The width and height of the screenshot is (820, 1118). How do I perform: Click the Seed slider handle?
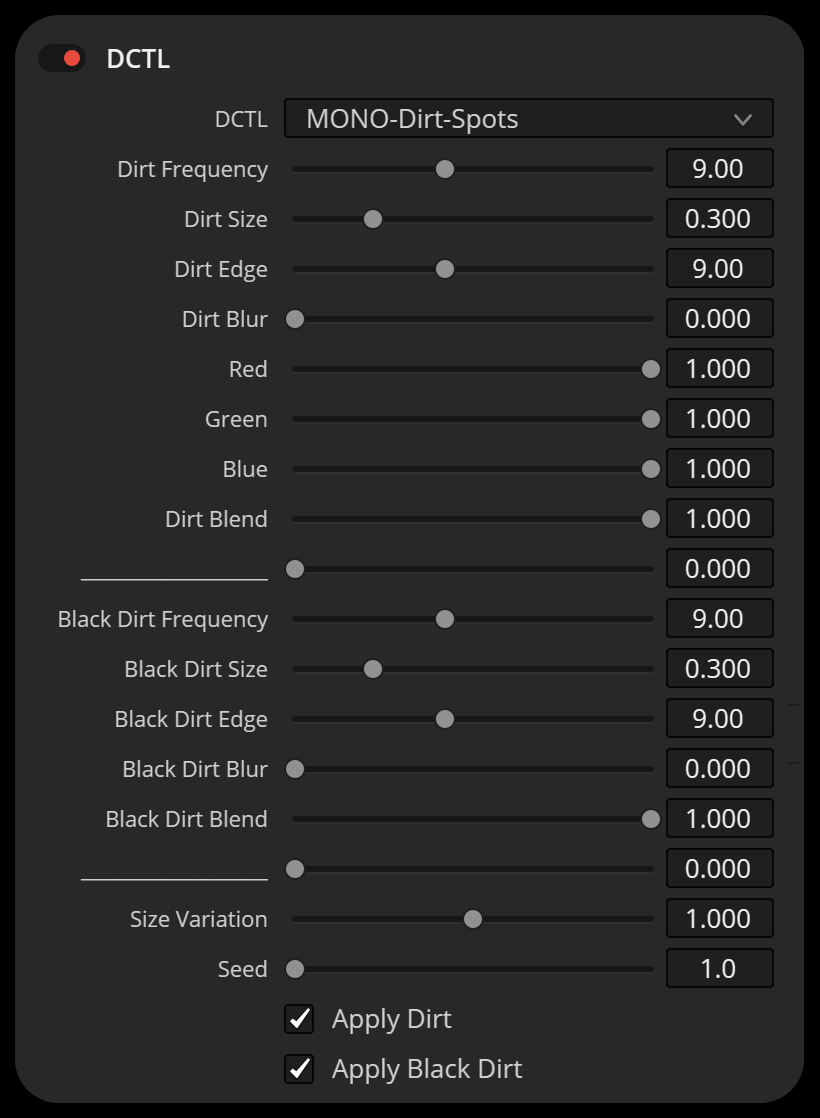pyautogui.click(x=295, y=969)
